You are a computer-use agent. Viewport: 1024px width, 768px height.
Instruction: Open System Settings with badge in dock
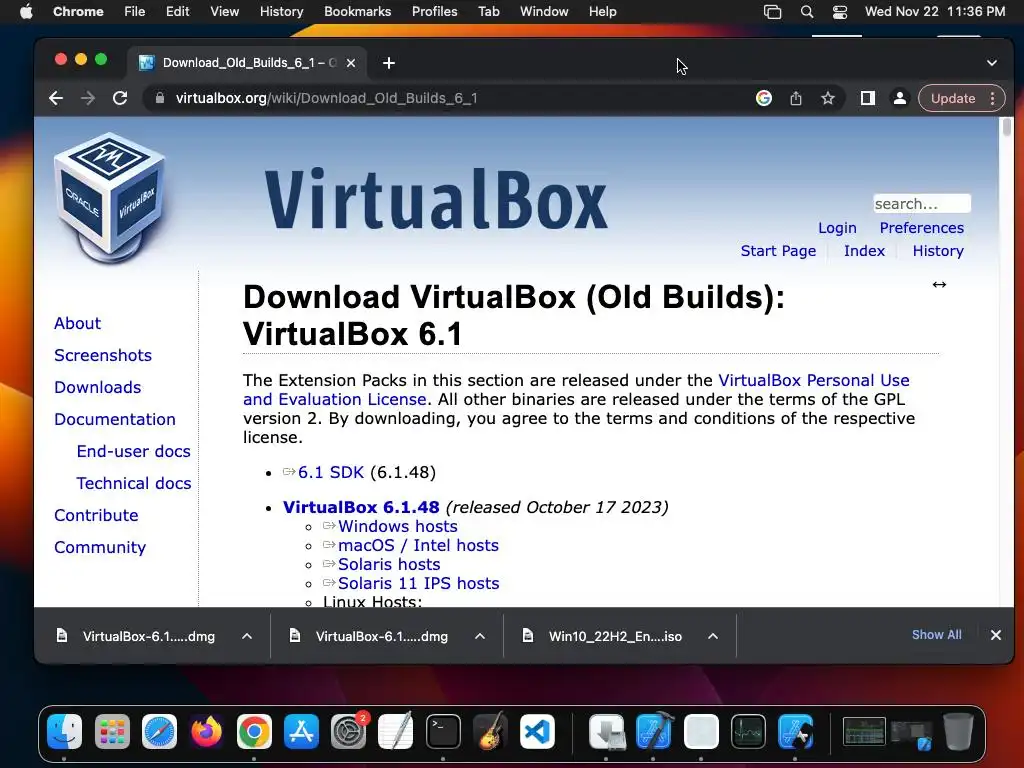tap(349, 731)
